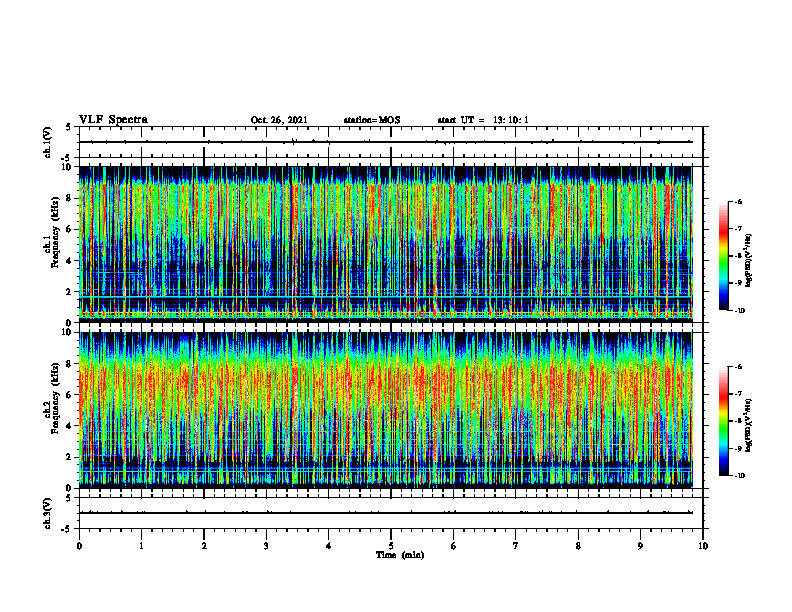Screen dimensions: 792x612
Task: Click the "VLF Spectra" plot title
Action: (x=113, y=120)
